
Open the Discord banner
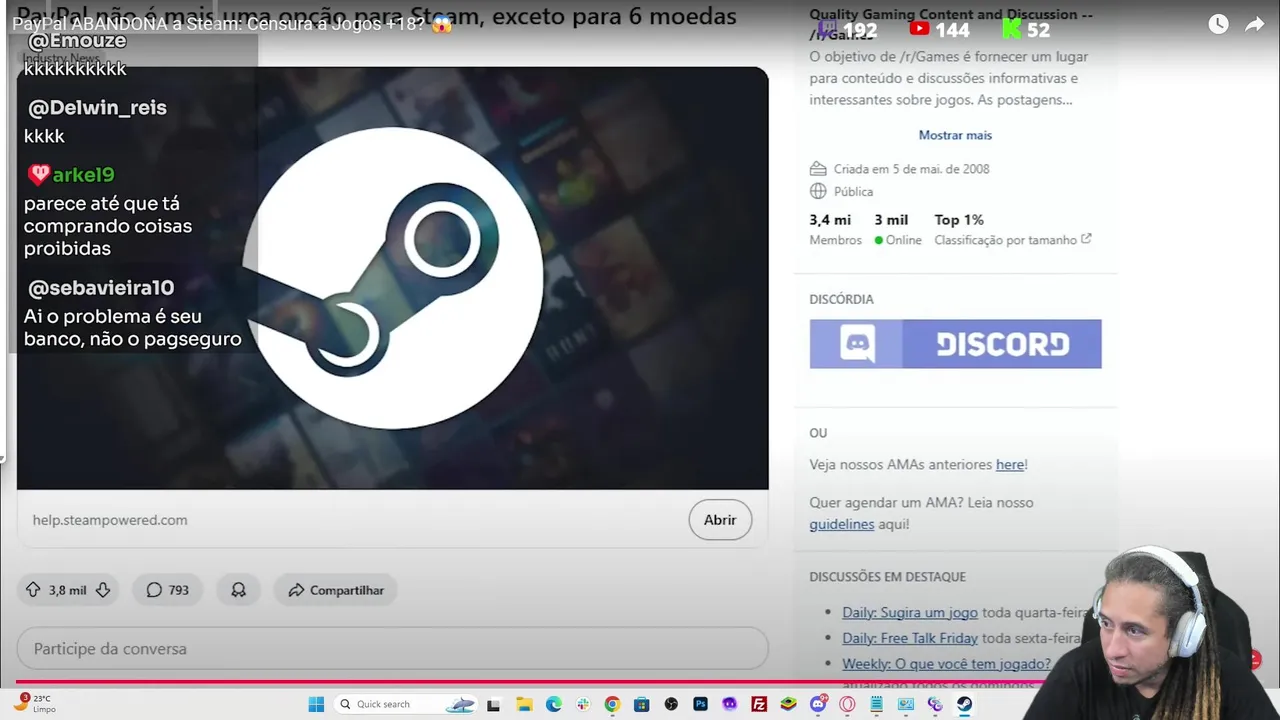click(955, 344)
